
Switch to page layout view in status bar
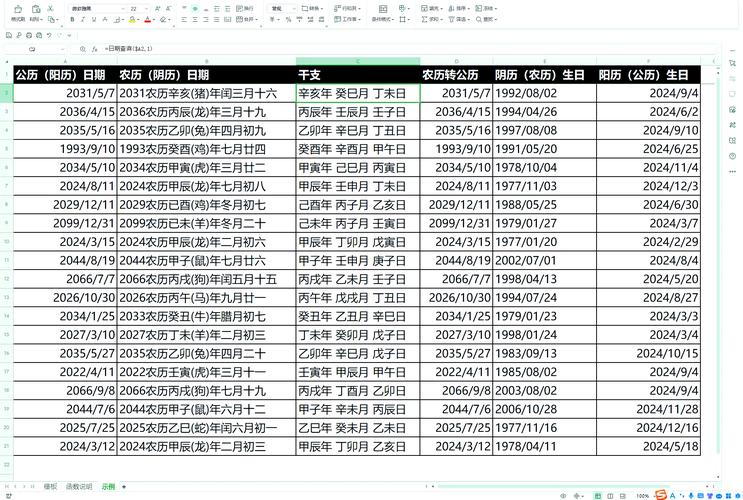[x=610, y=496]
